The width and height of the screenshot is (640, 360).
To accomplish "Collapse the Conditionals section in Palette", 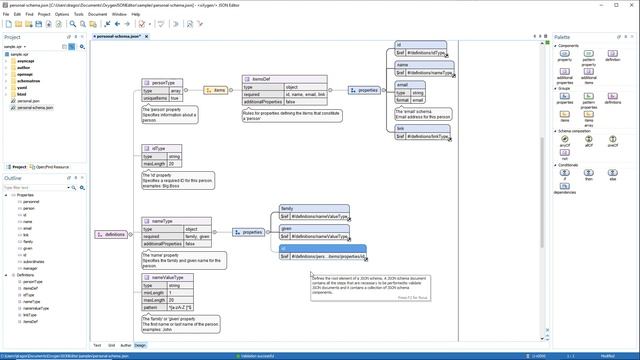I will 556,165.
